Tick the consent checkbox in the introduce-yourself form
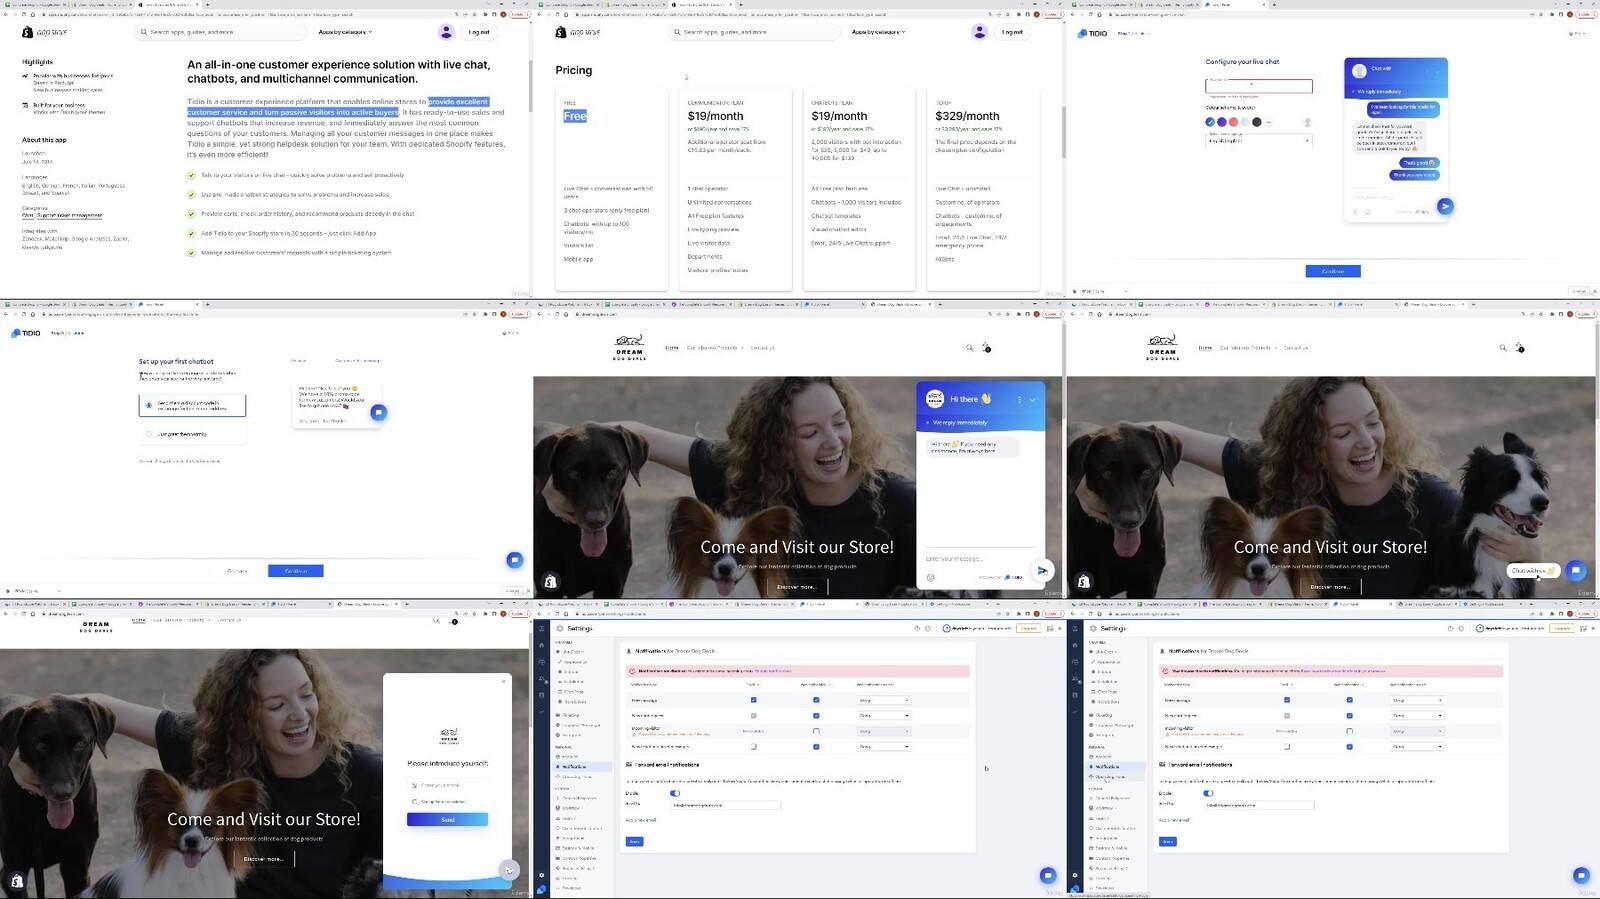Image resolution: width=1600 pixels, height=899 pixels. 414,802
